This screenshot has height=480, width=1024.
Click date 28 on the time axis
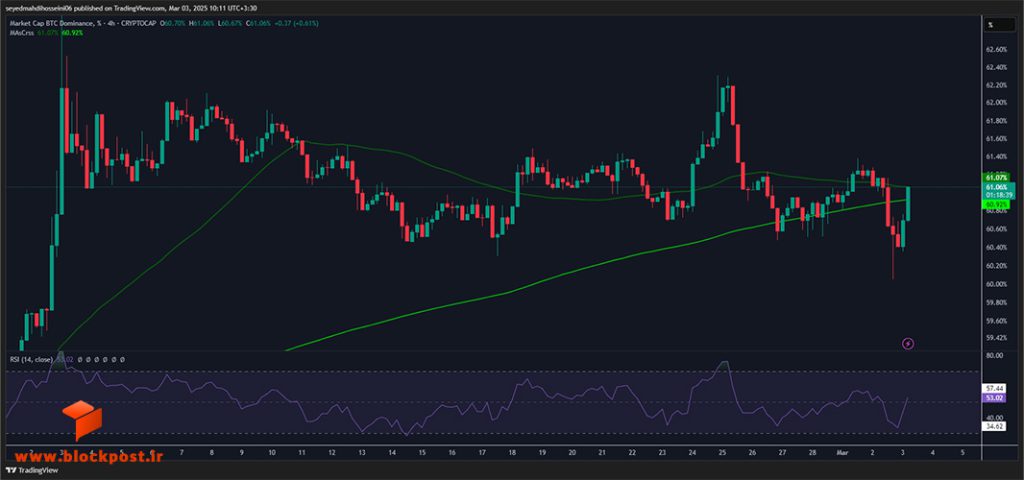tap(813, 452)
